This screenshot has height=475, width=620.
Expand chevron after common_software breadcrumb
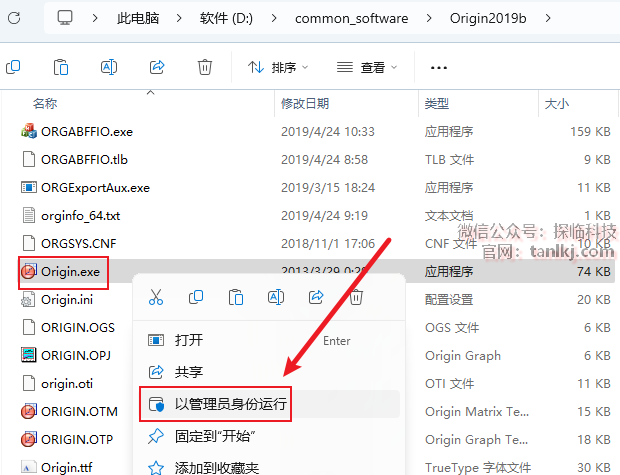click(429, 18)
